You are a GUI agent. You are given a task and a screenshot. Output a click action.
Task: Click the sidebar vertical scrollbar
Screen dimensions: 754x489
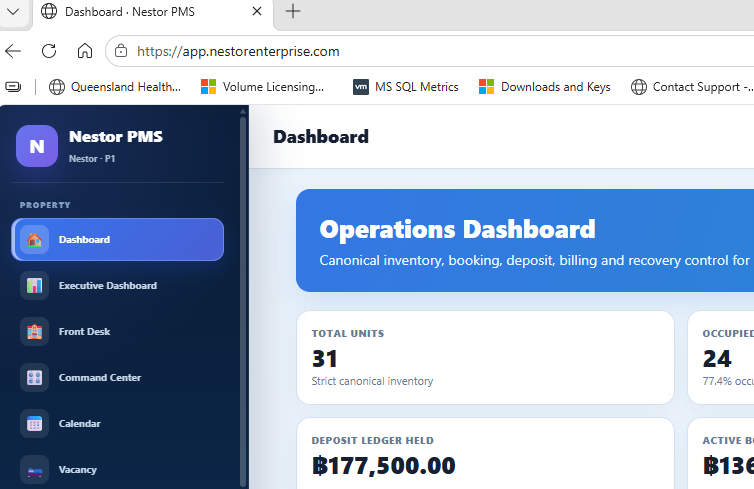coord(243,301)
